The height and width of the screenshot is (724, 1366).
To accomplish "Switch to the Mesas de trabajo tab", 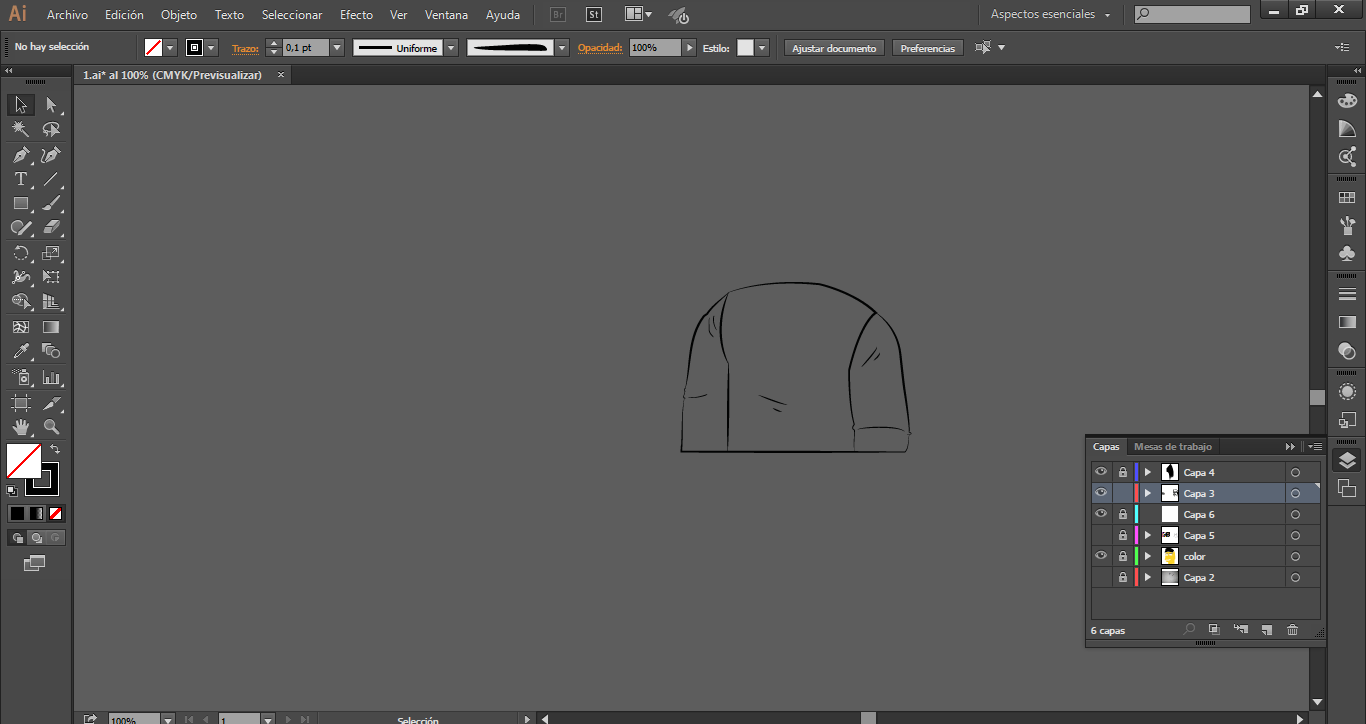I will pos(1172,447).
